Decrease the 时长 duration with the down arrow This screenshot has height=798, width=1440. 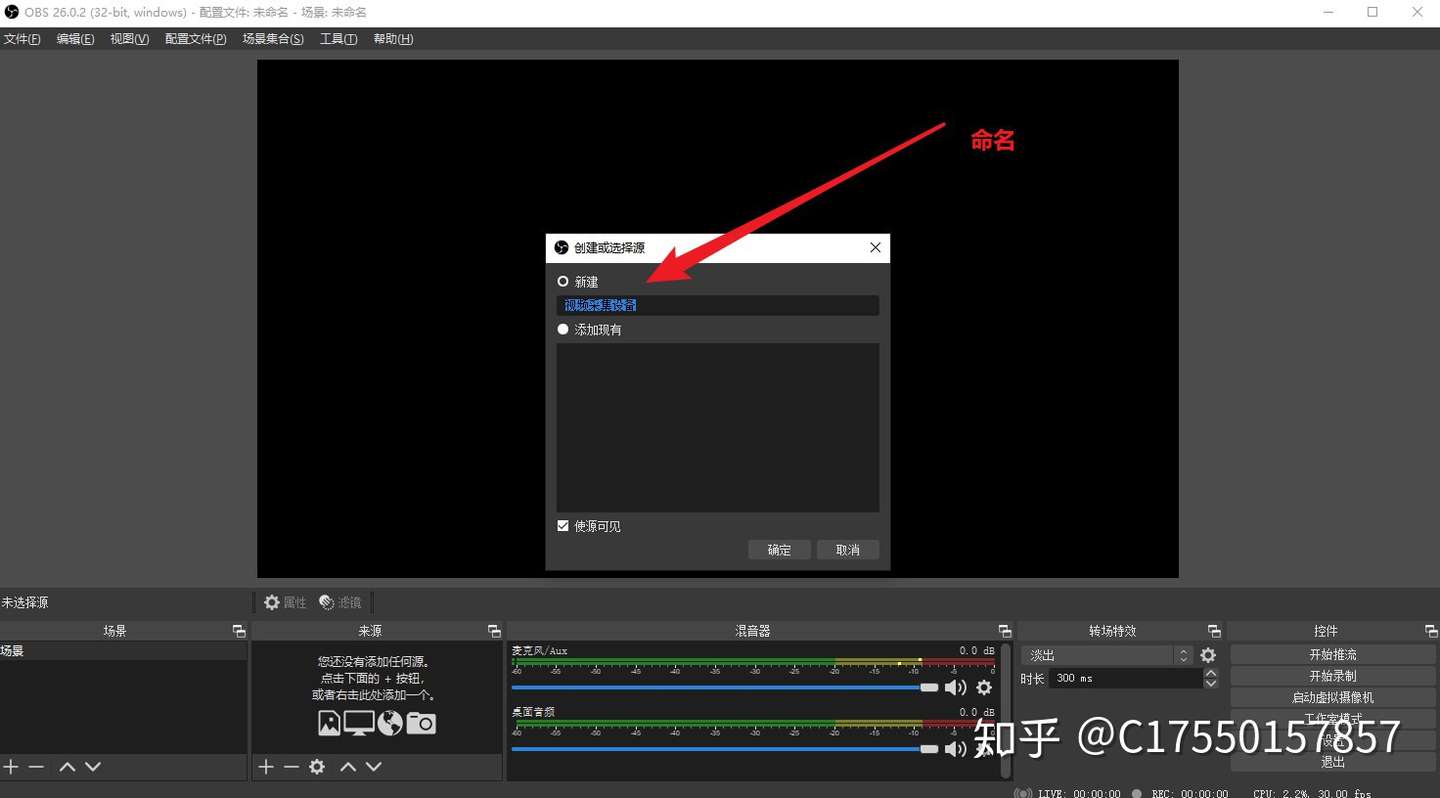[1211, 683]
